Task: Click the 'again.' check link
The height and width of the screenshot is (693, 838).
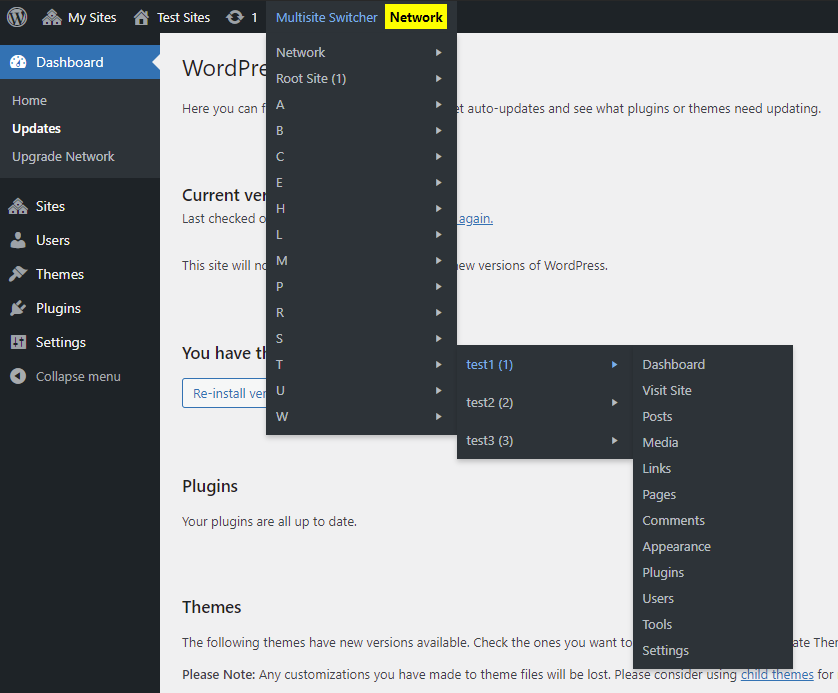Action: click(x=475, y=219)
